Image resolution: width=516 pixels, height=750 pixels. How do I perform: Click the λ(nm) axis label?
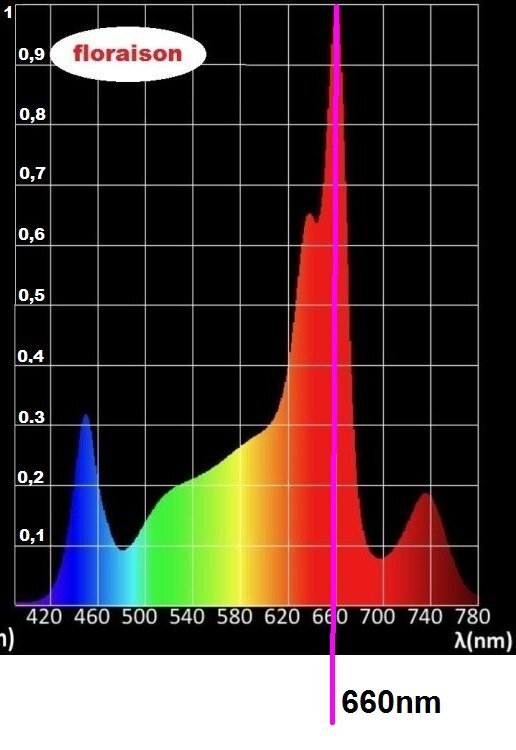(x=483, y=640)
